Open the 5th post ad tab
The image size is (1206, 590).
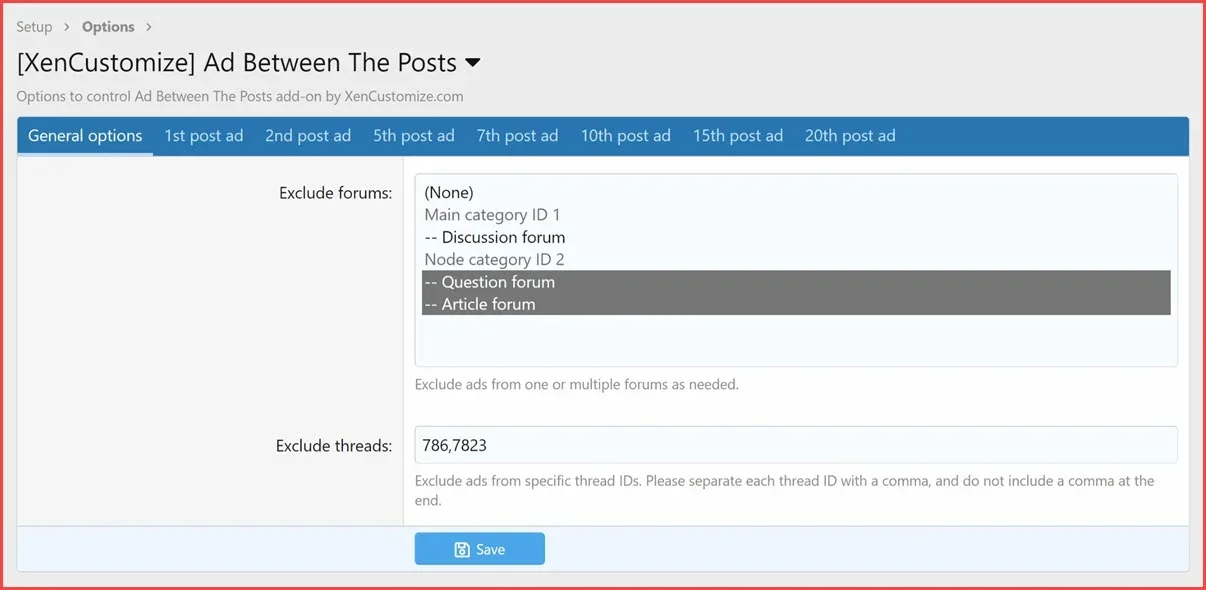(x=413, y=135)
